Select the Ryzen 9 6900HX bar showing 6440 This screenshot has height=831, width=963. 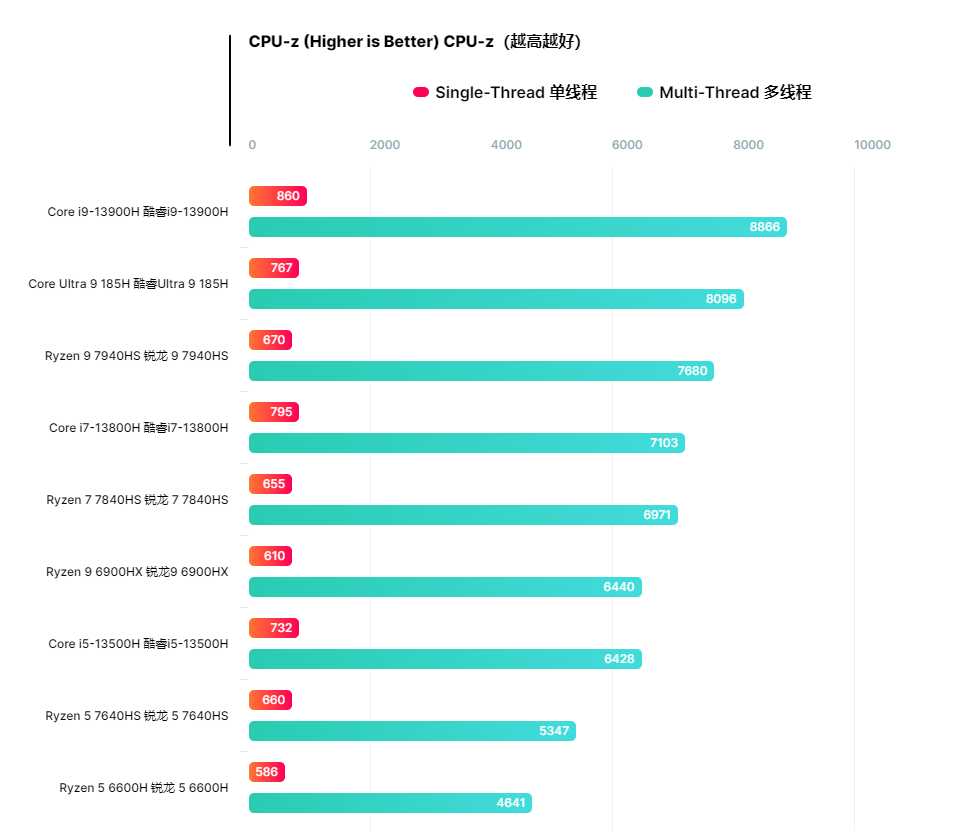click(x=445, y=587)
